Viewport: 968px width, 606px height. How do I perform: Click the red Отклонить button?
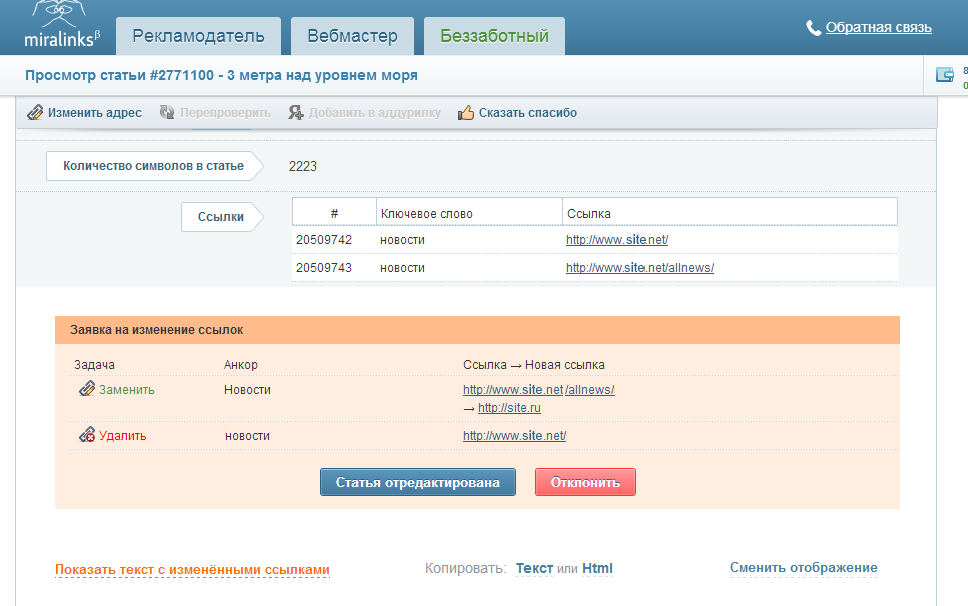click(x=585, y=482)
